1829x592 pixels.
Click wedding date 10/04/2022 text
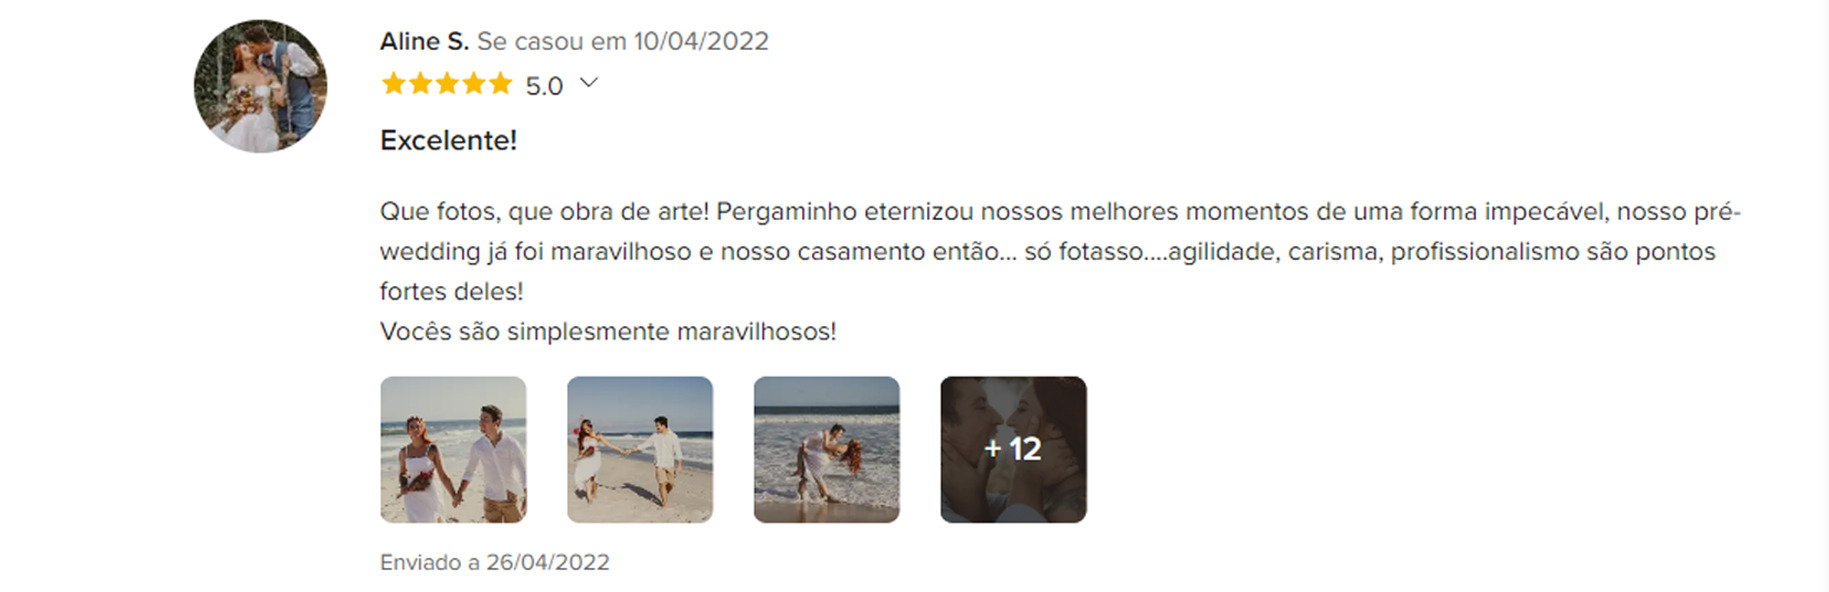point(701,41)
